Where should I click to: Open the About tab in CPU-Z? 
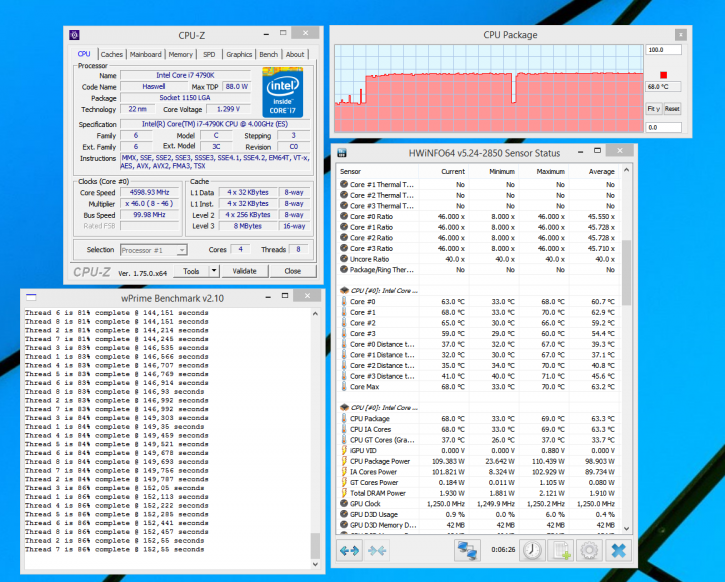click(x=295, y=55)
